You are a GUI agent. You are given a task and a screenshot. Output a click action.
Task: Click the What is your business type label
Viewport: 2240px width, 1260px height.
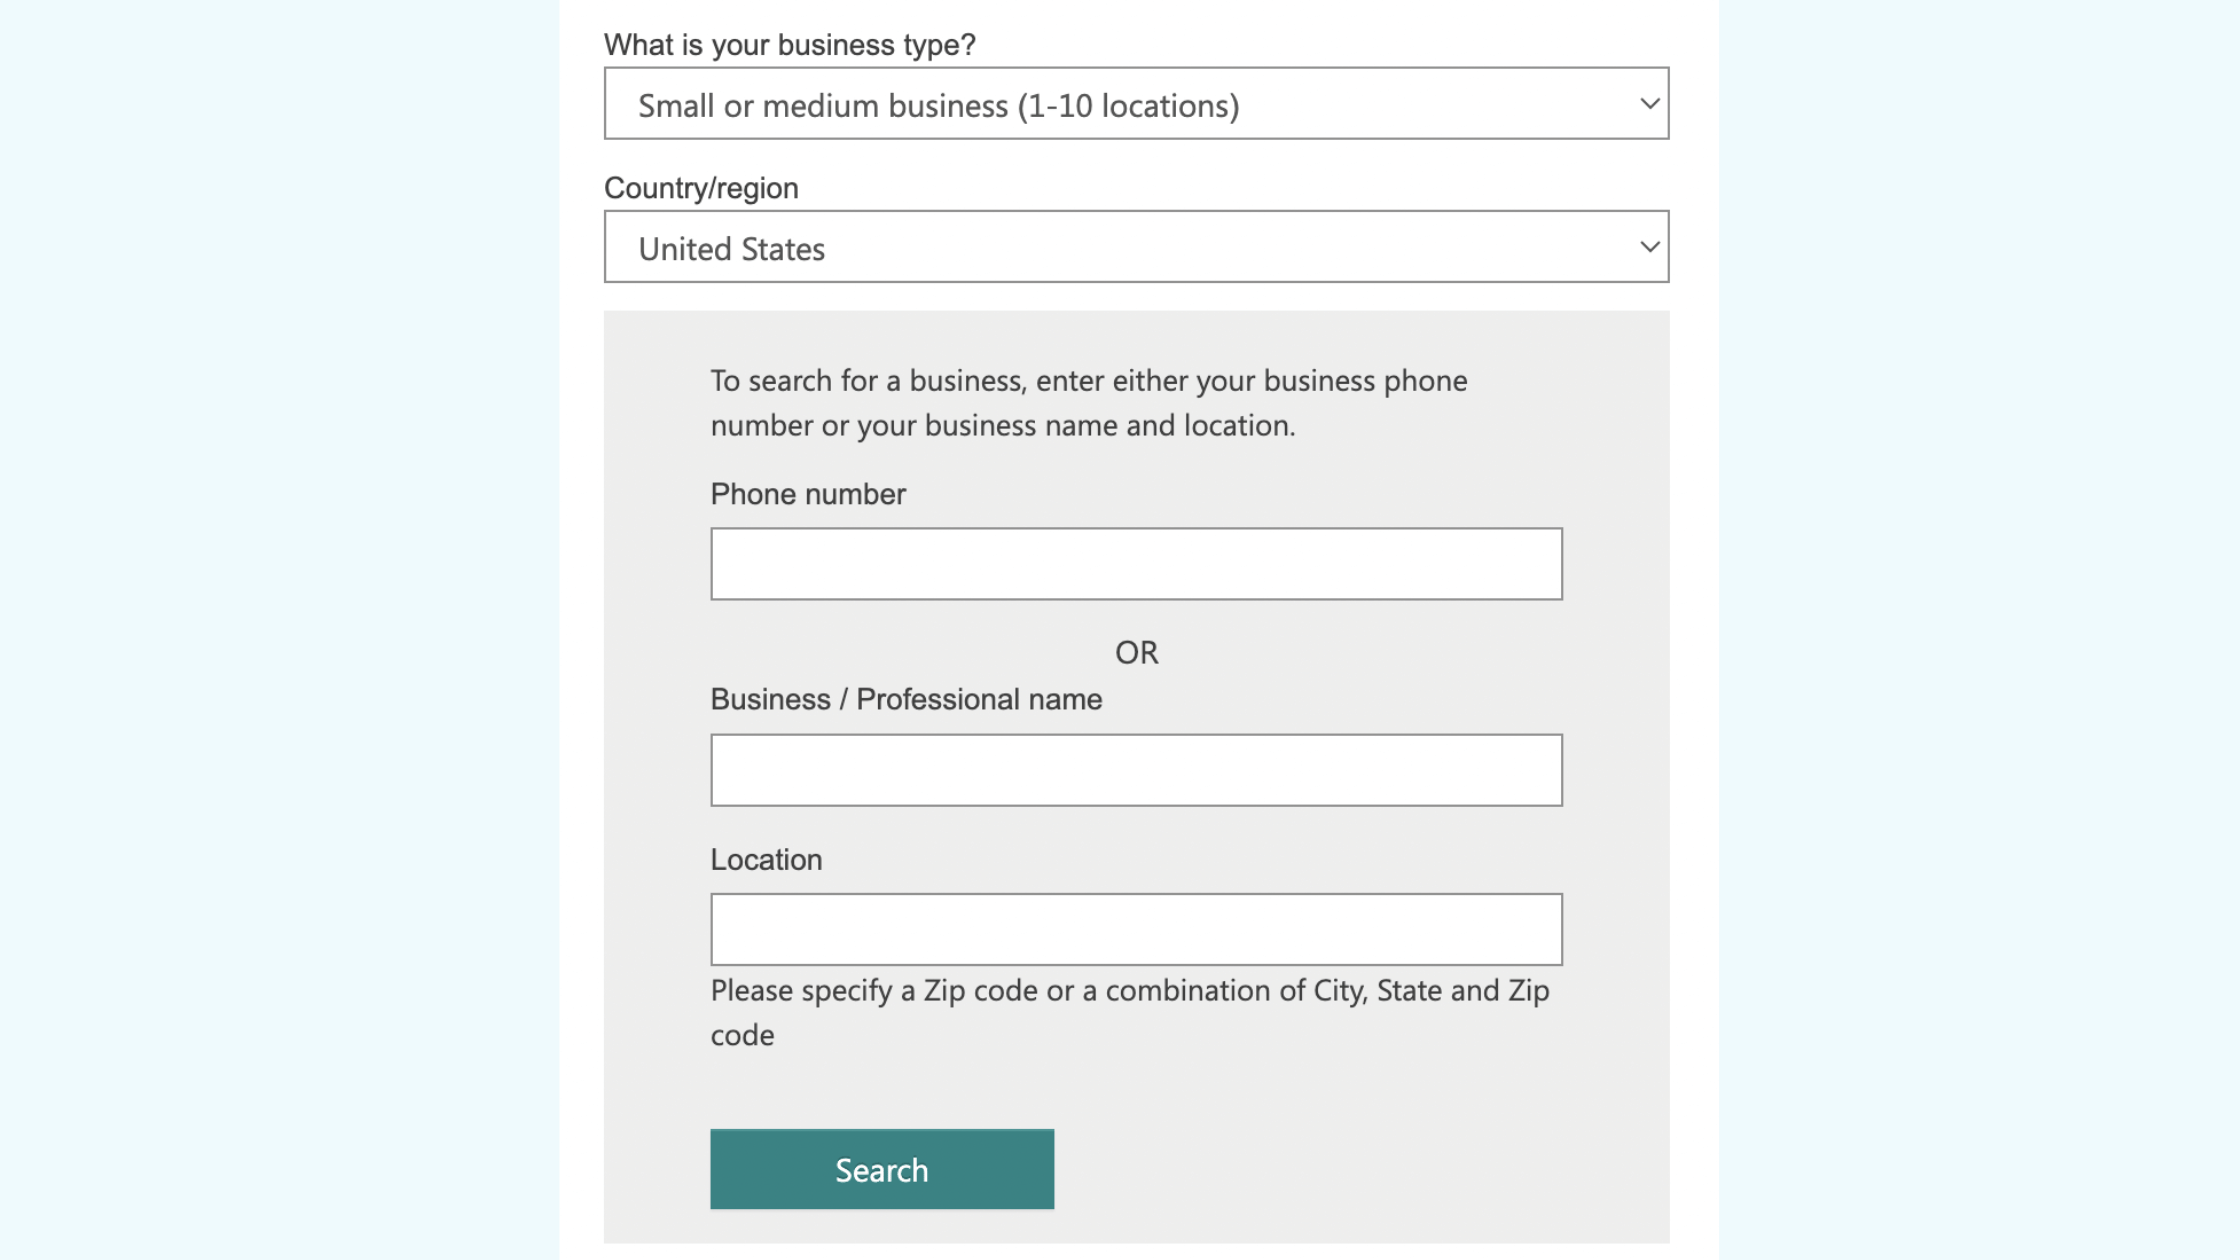pyautogui.click(x=790, y=44)
